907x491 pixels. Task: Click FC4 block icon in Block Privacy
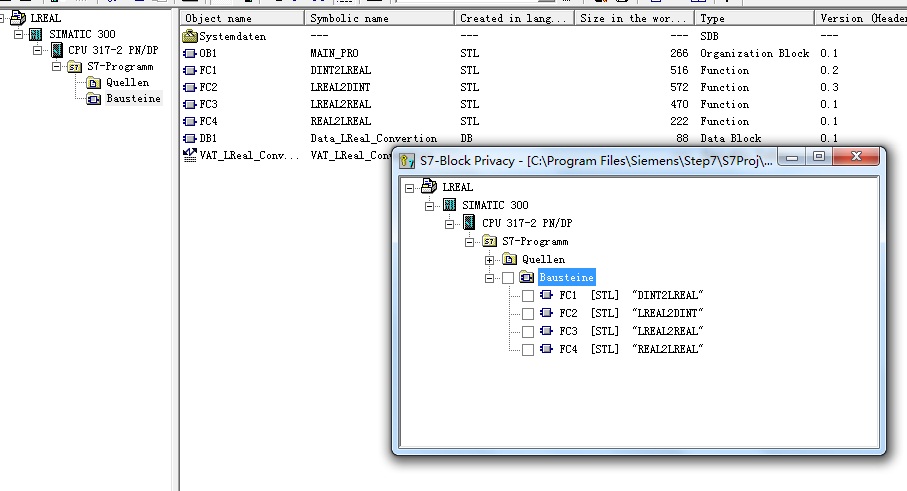547,349
